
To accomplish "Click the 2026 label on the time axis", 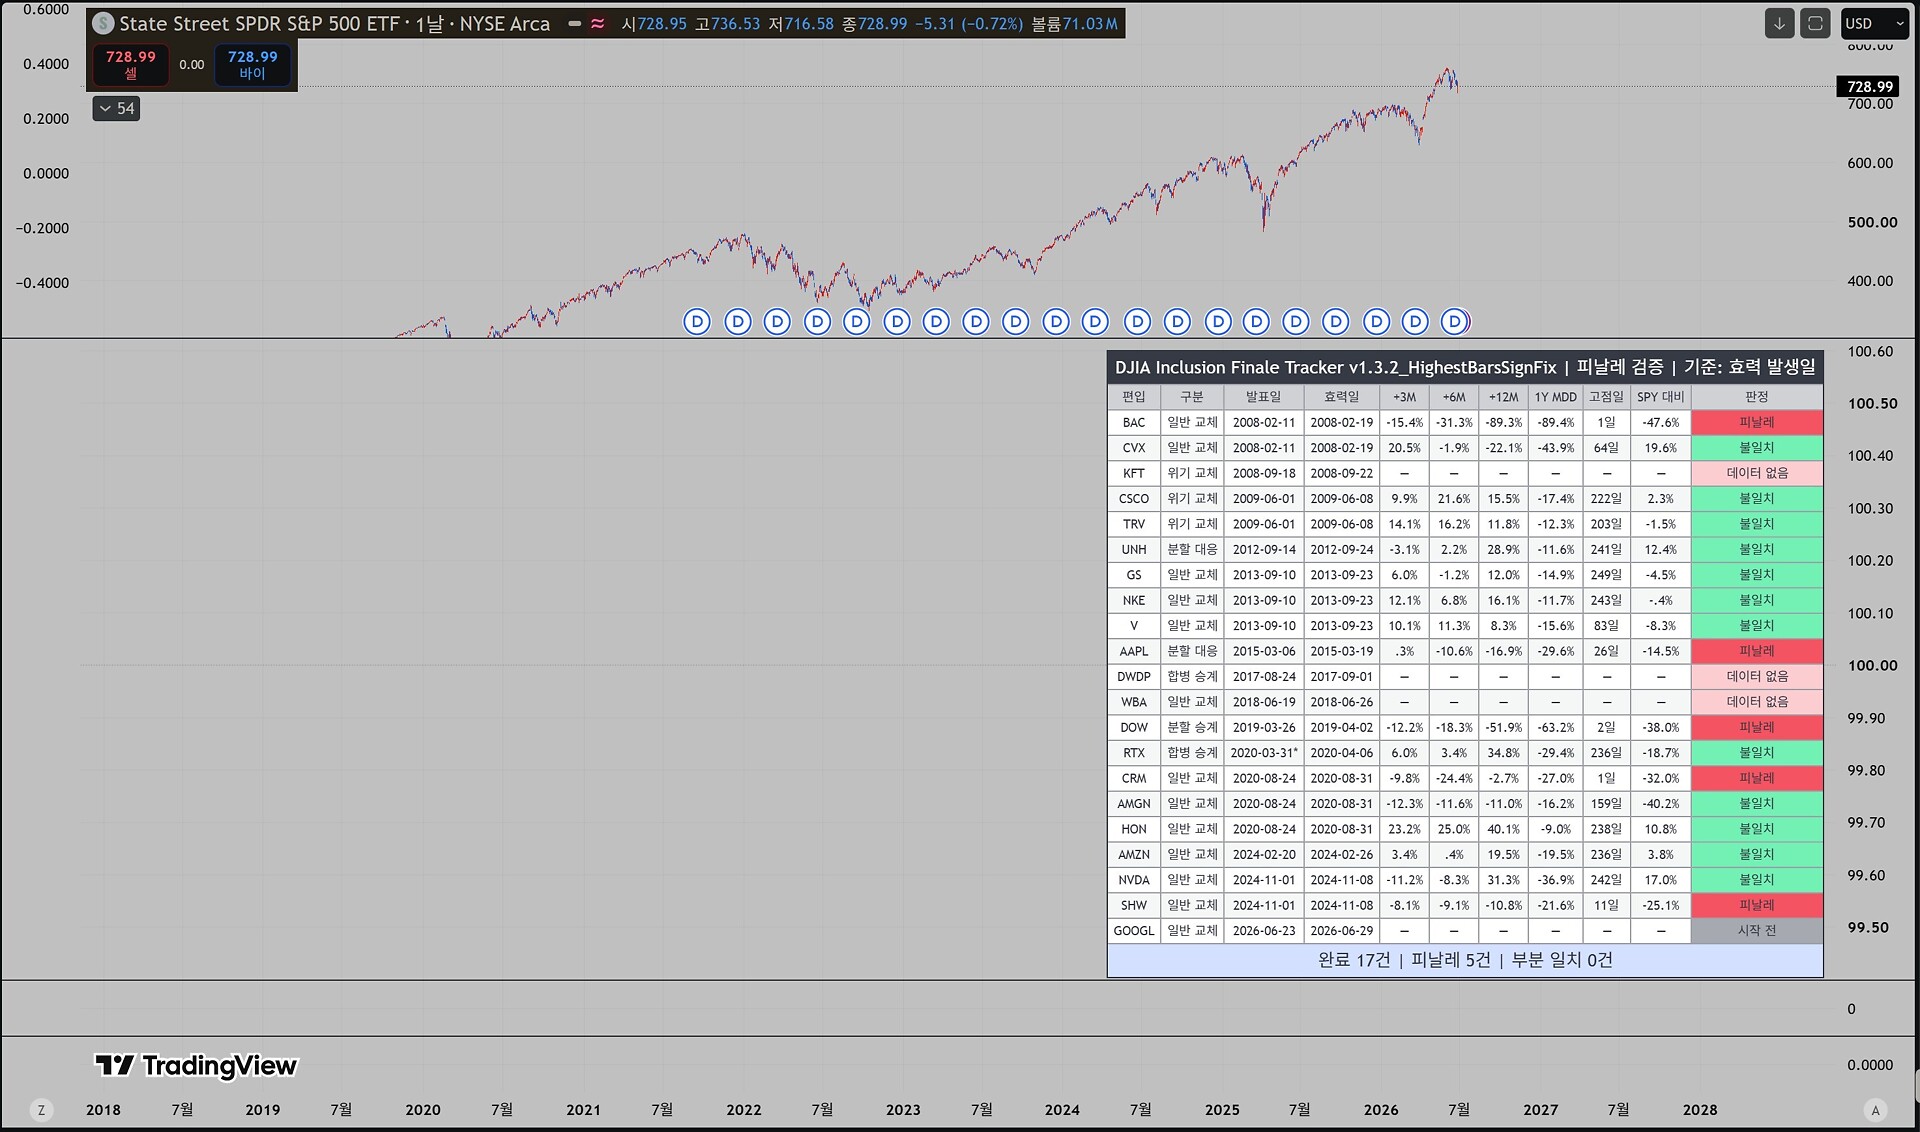I will [1381, 1110].
